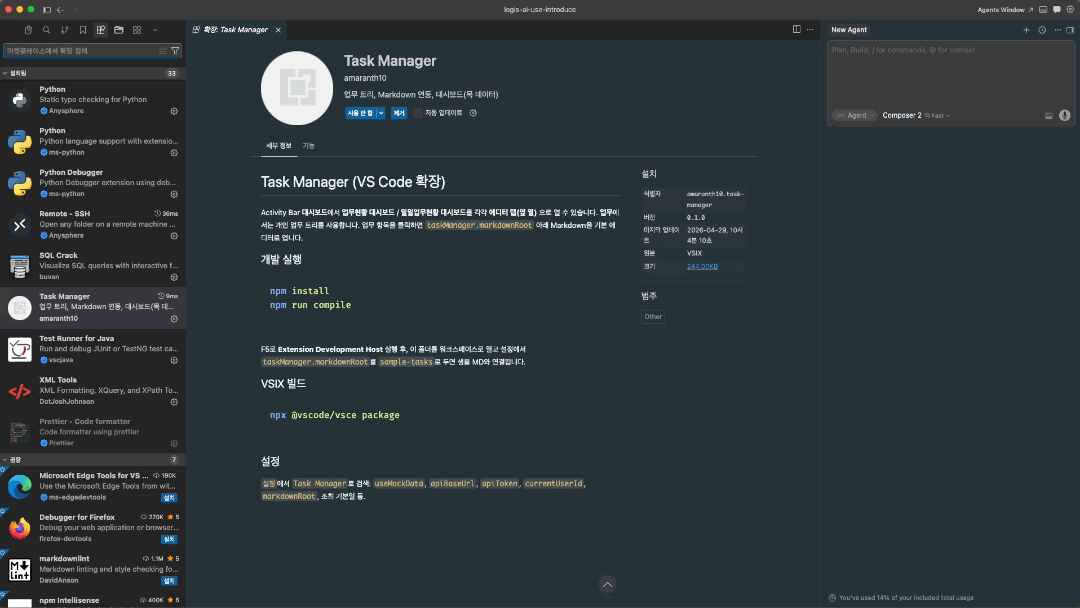Open the disable button dropdown arrow

[x=381, y=113]
